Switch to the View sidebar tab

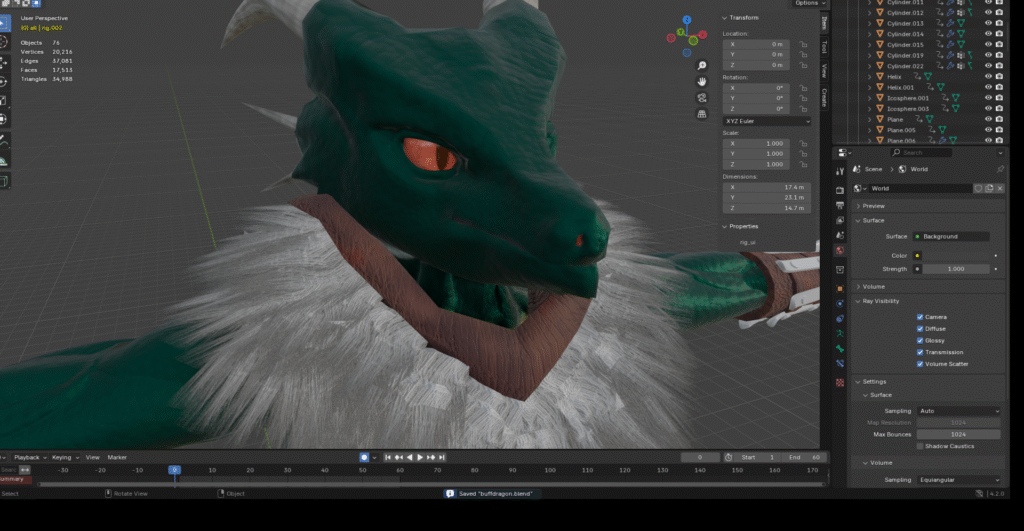824,71
